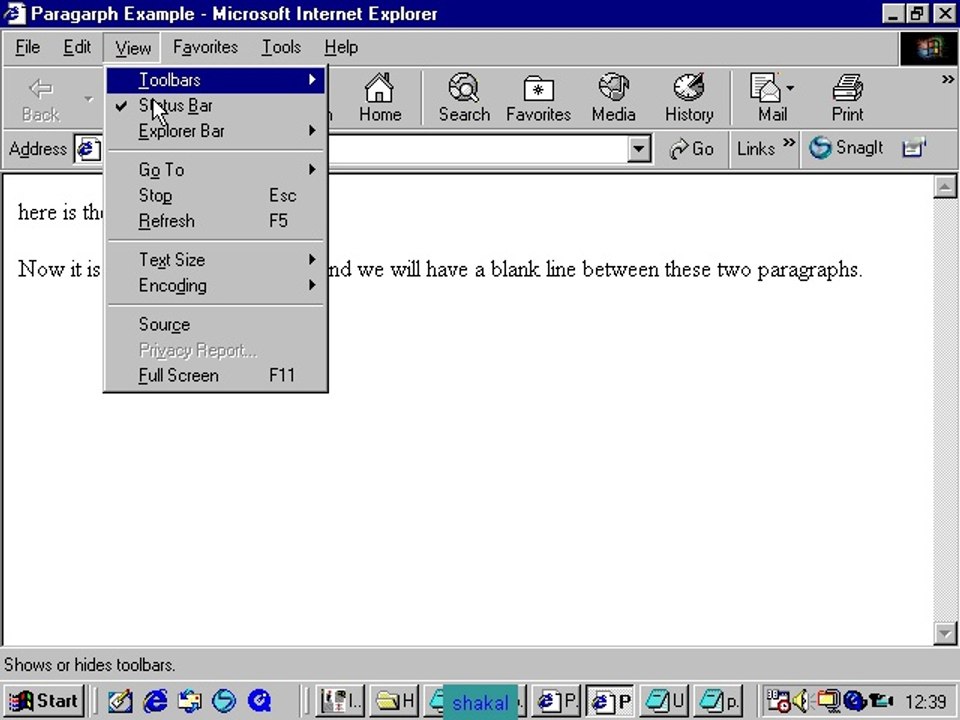Click the camera tray icon
Viewport: 960px width, 720px height.
tap(880, 700)
